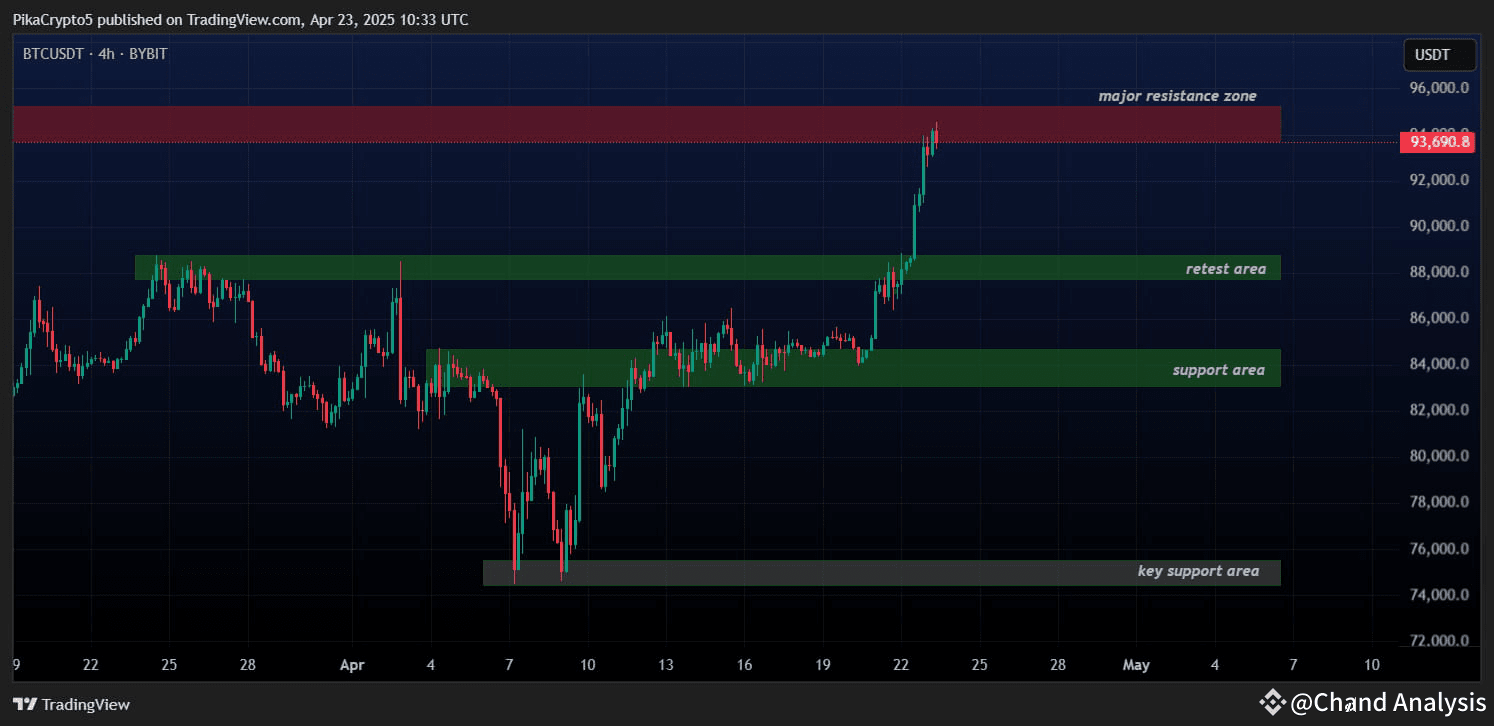Click the 80,000.0 price axis label
This screenshot has height=726, width=1494.
click(1439, 456)
